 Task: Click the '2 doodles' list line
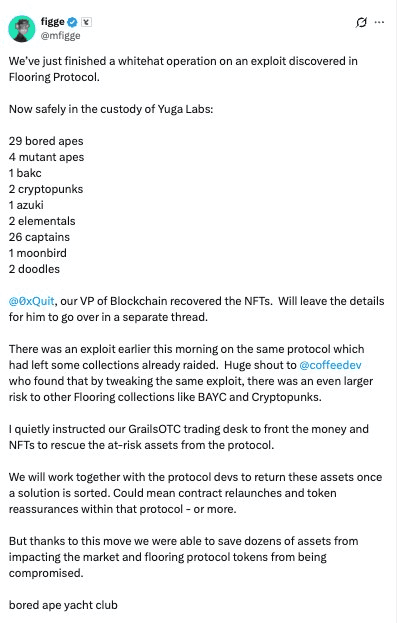tap(34, 269)
